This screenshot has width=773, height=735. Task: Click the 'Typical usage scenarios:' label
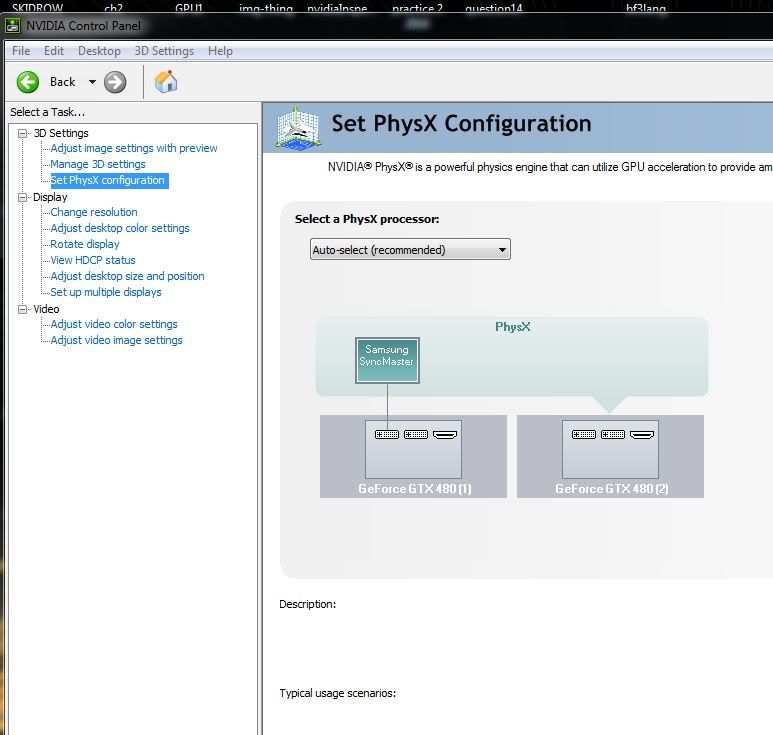tap(338, 693)
